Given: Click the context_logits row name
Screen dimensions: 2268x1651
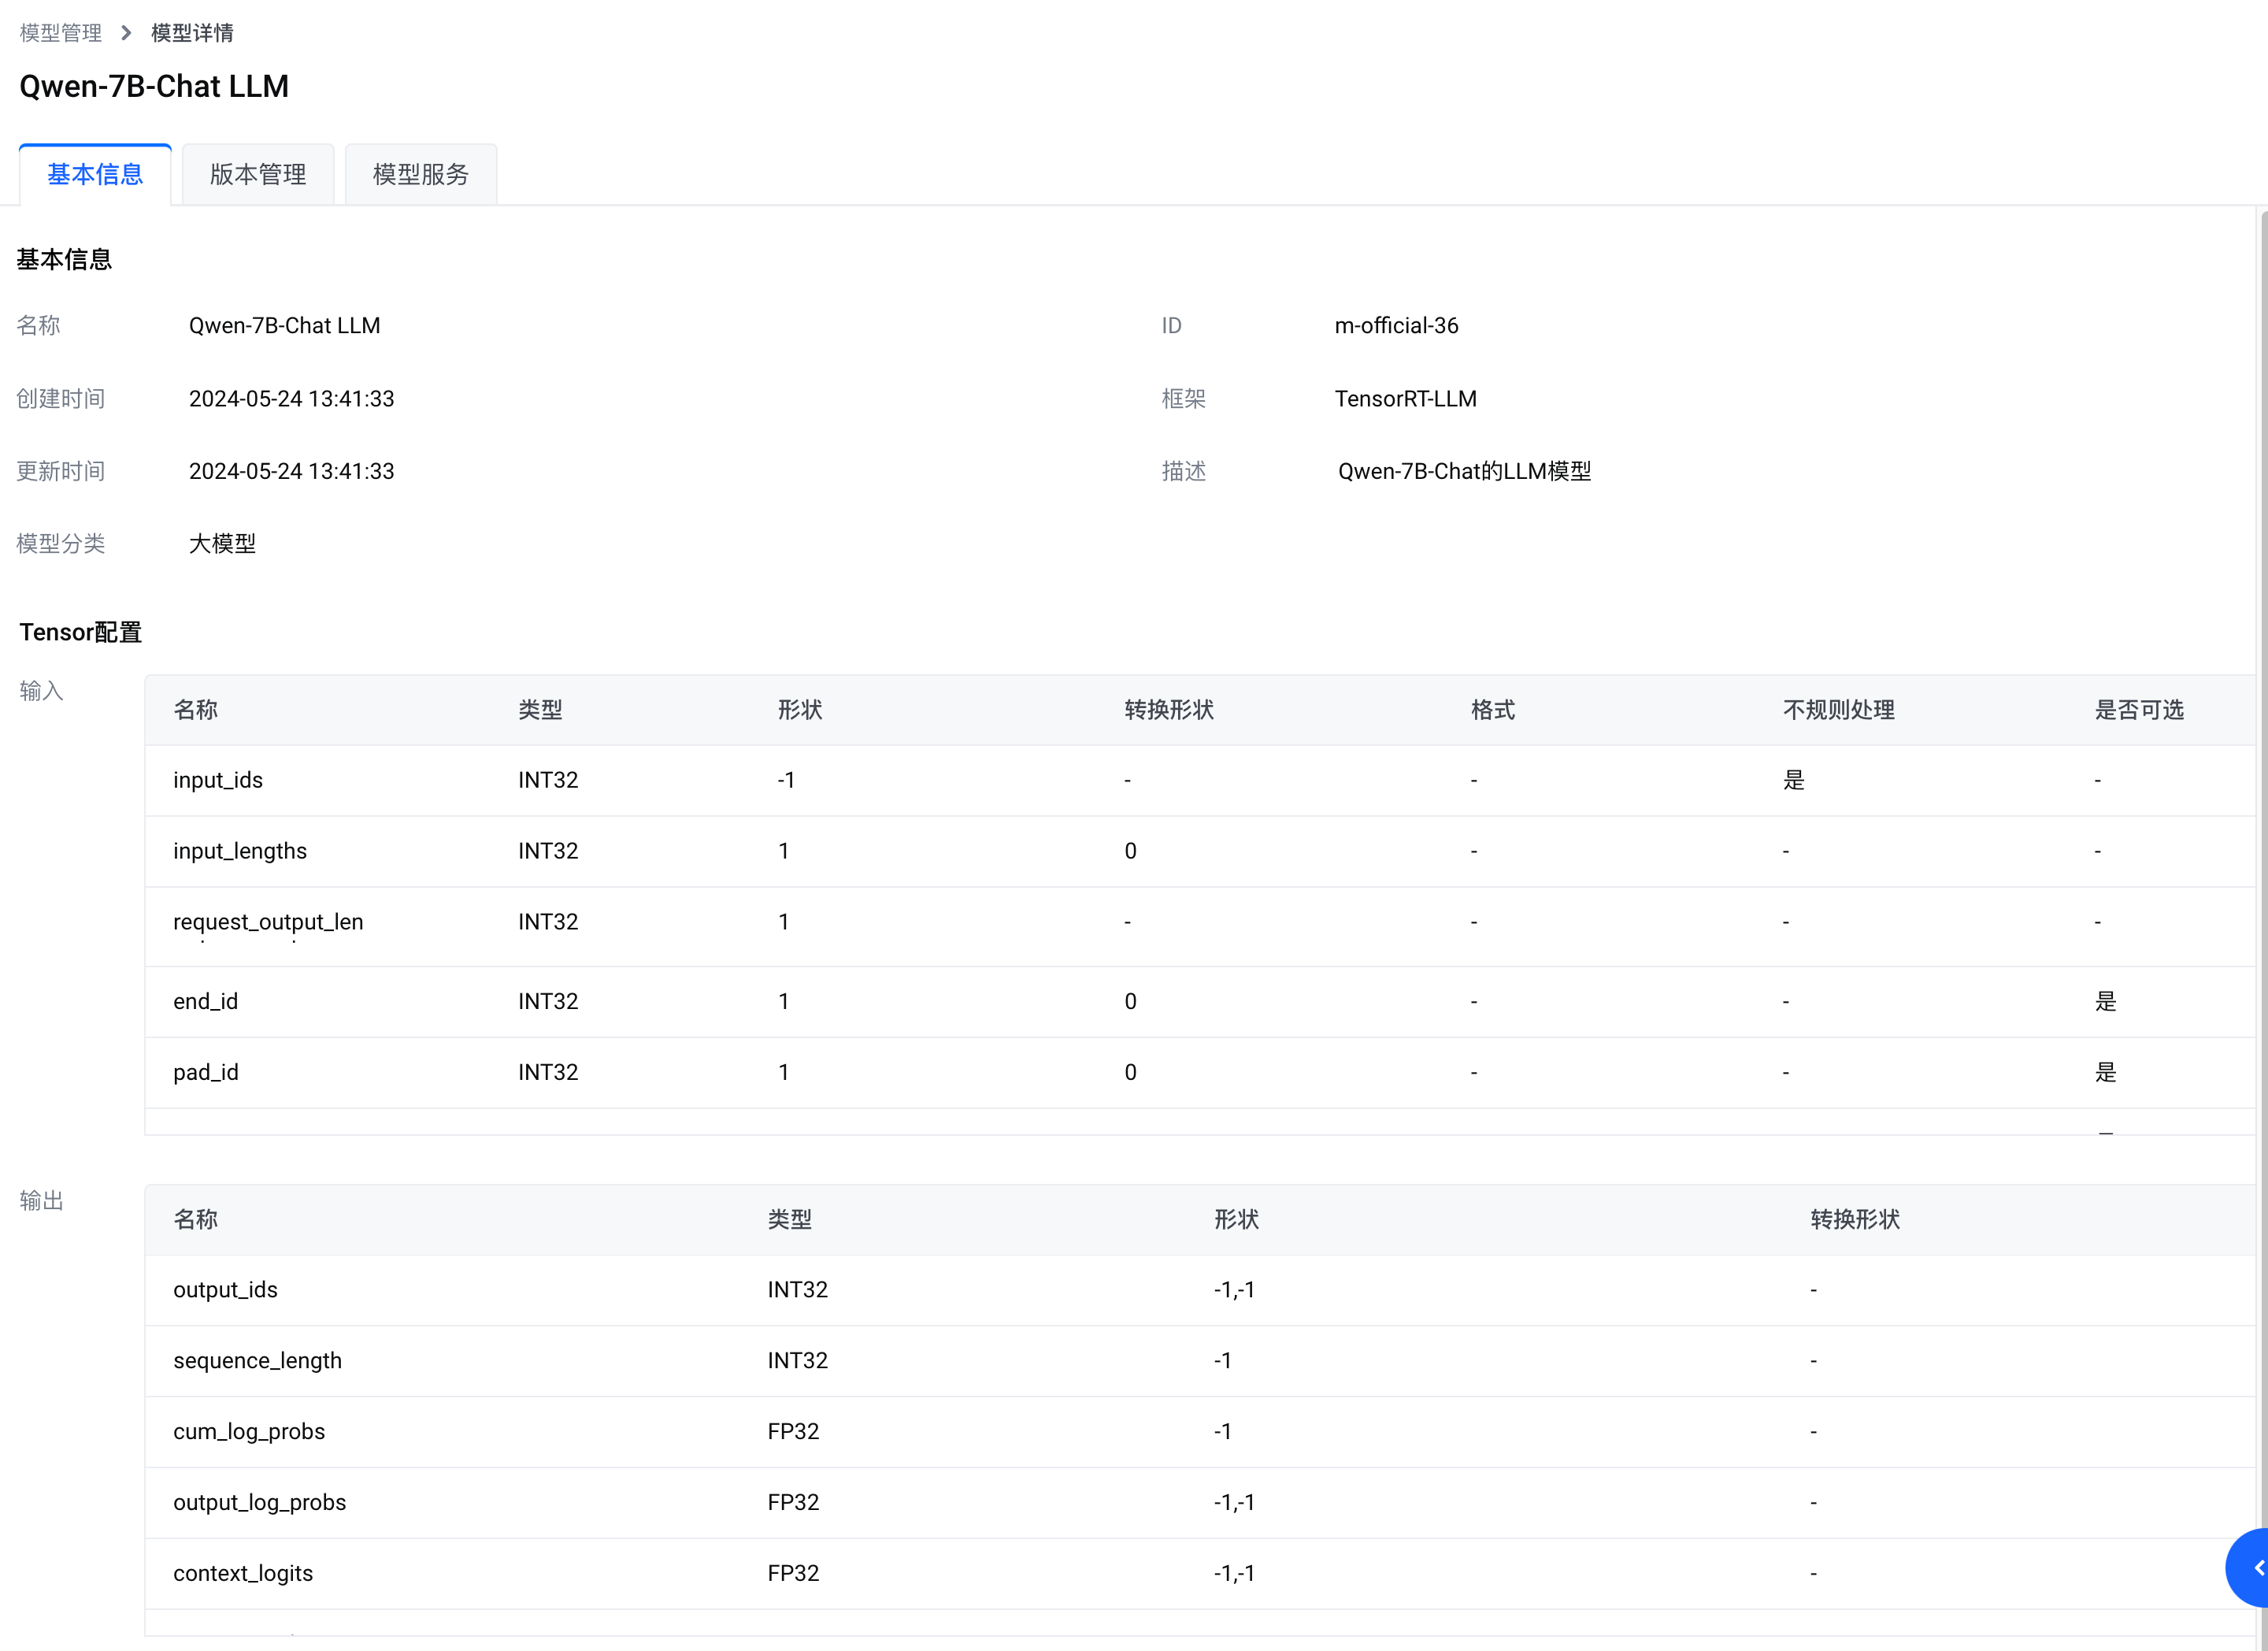Looking at the screenshot, I should tap(243, 1574).
